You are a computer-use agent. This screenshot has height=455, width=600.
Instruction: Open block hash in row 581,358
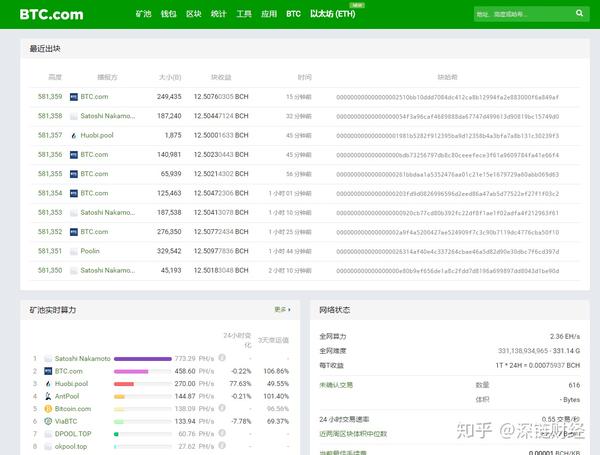(x=448, y=116)
